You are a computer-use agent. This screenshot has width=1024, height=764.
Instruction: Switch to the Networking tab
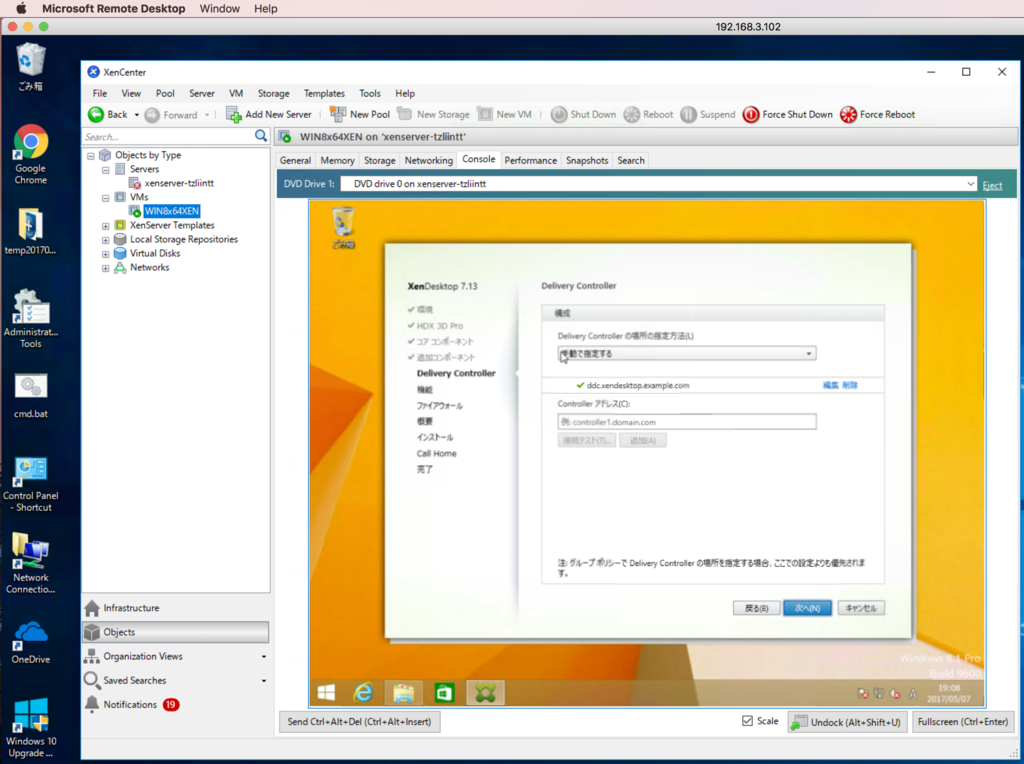[428, 160]
